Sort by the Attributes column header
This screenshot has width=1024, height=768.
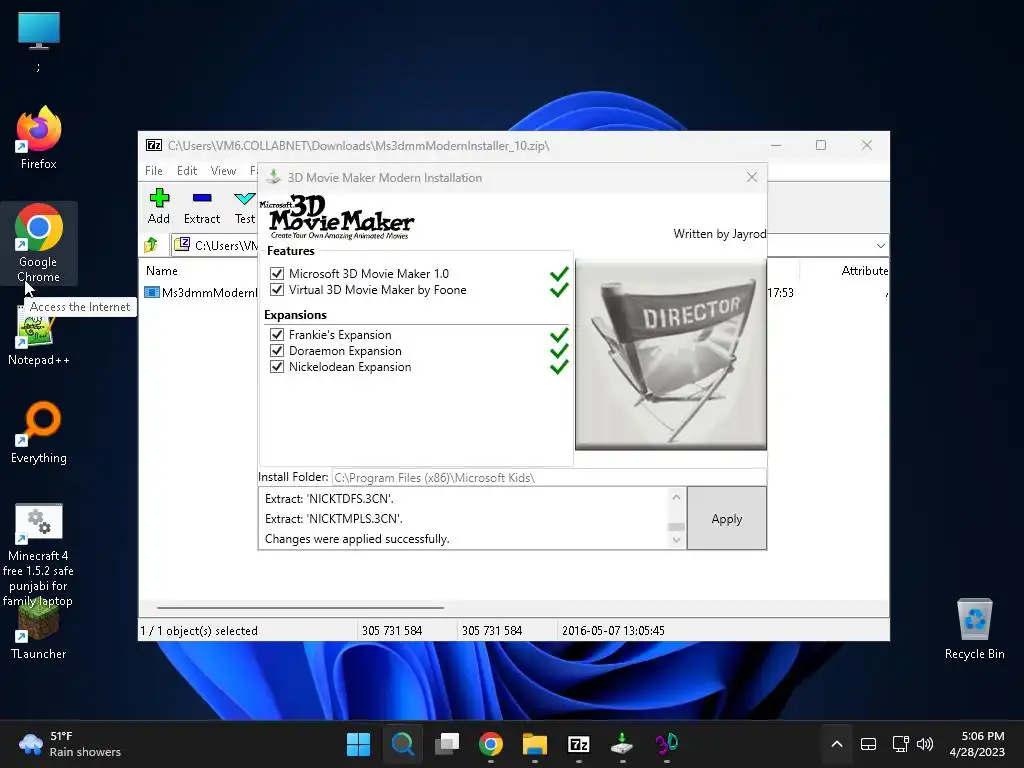[x=865, y=270]
